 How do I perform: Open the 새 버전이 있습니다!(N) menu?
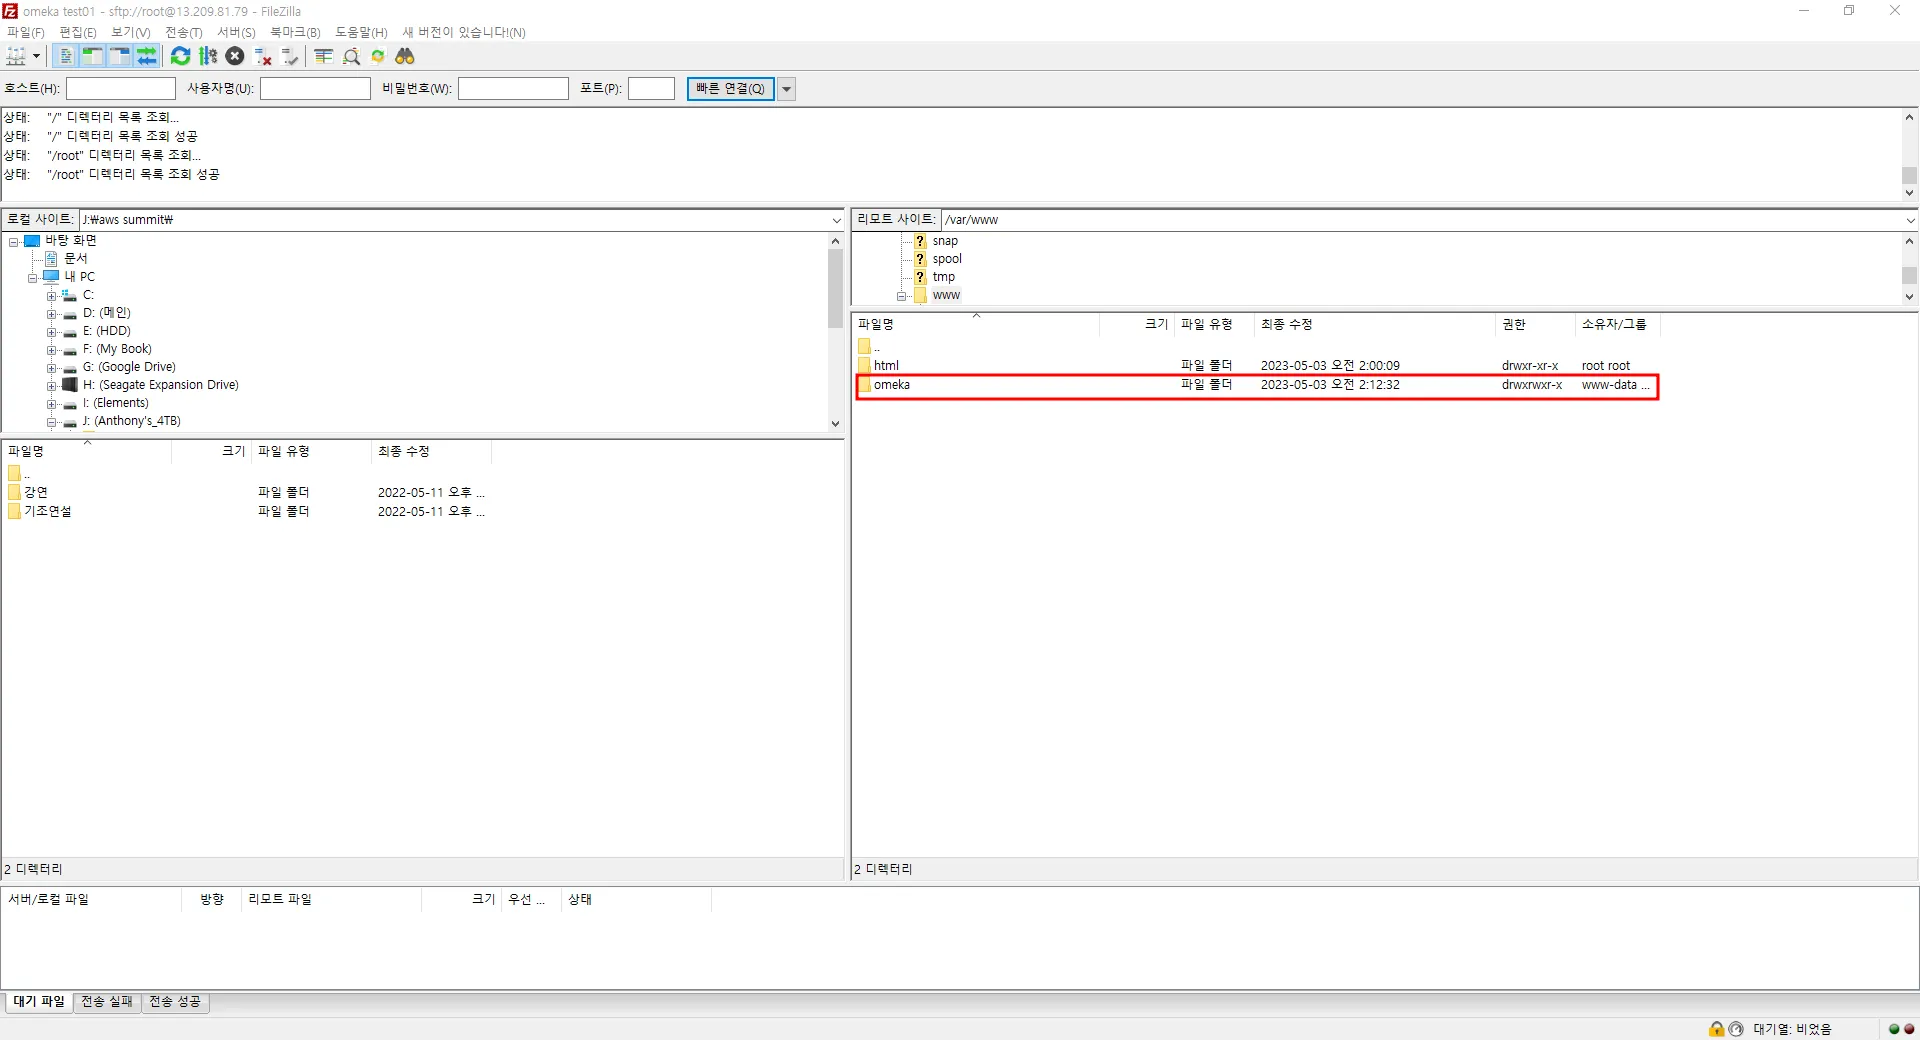pyautogui.click(x=464, y=32)
